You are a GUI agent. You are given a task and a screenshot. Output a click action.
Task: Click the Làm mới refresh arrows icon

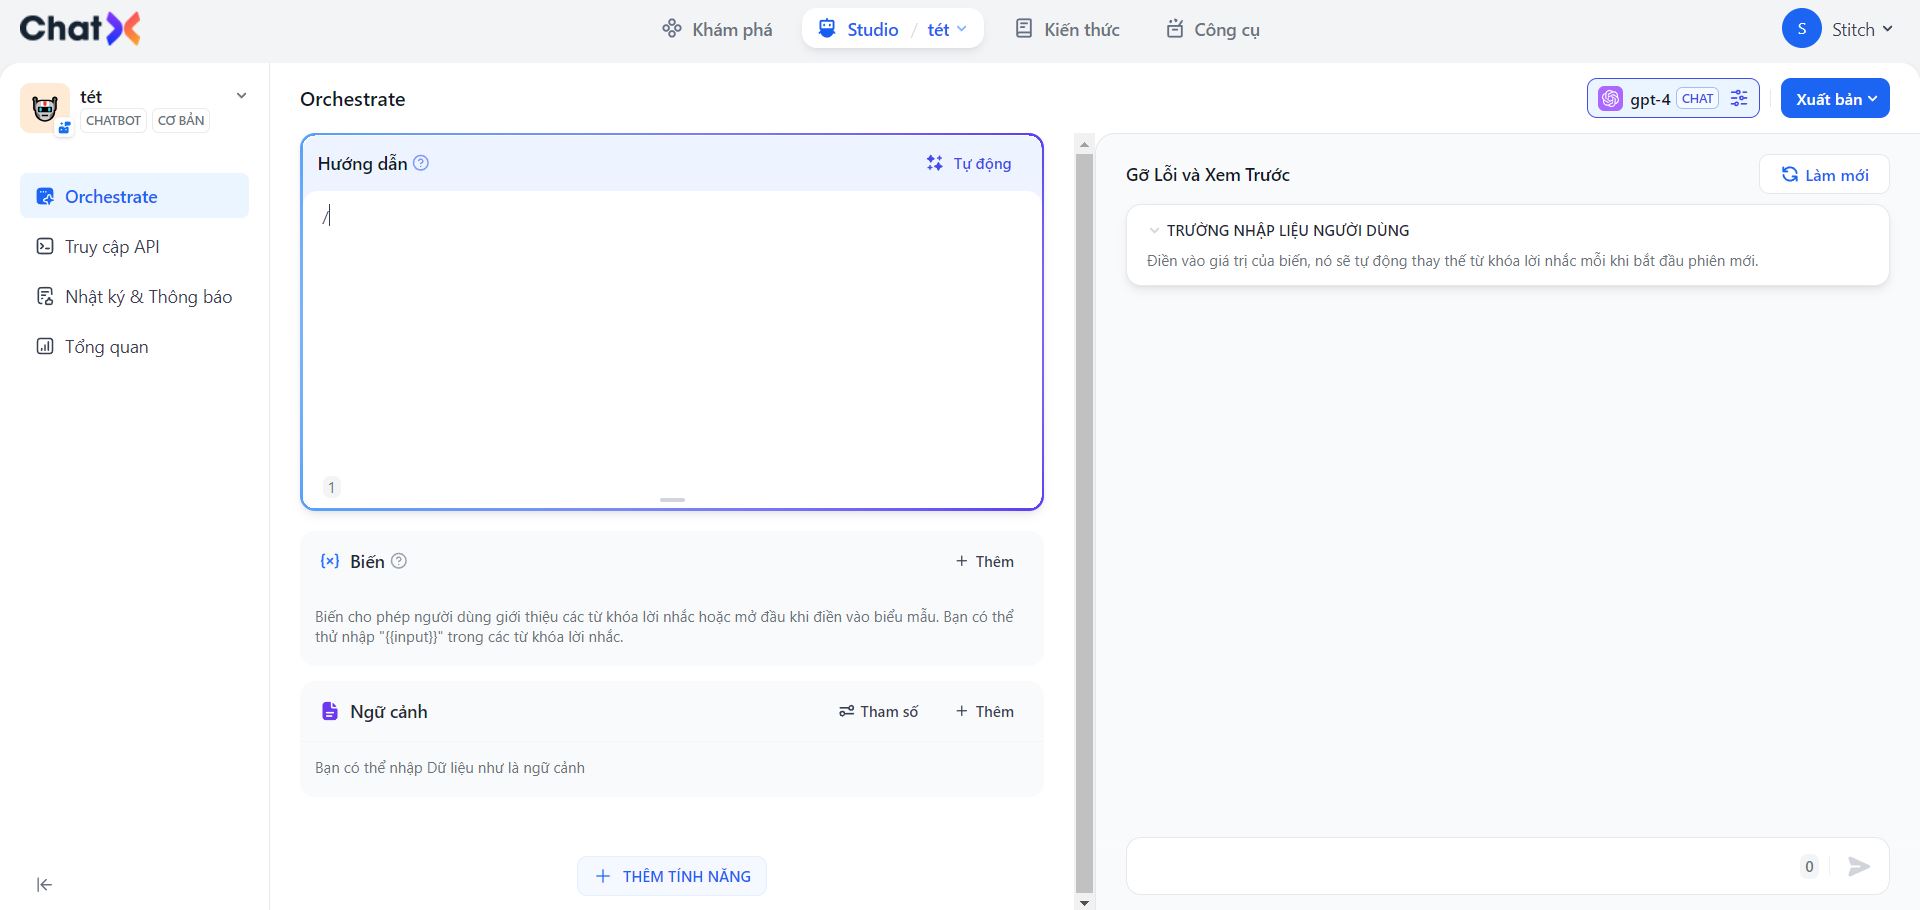coord(1790,174)
